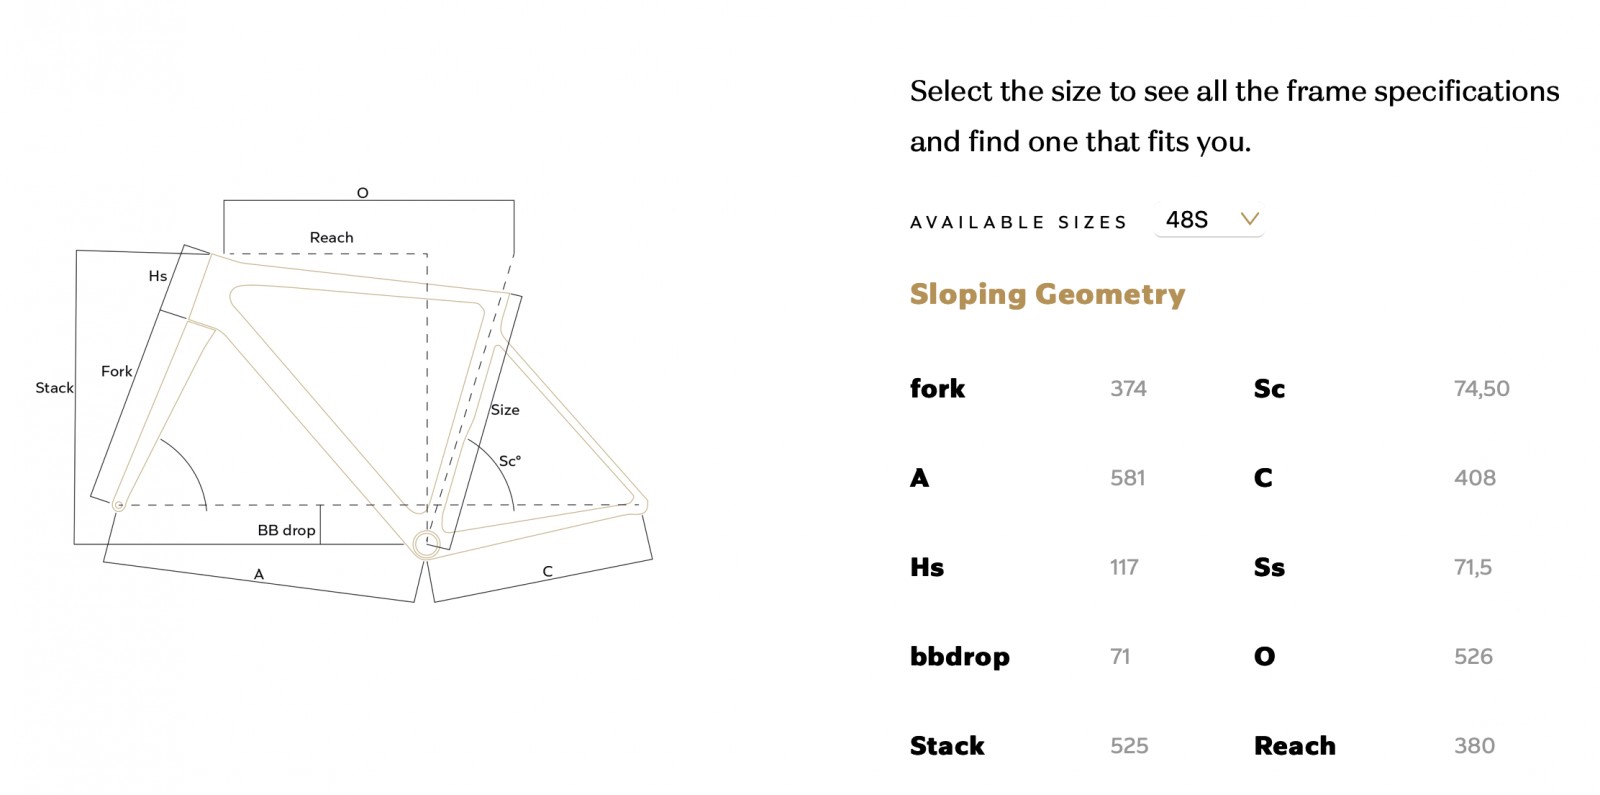
Task: Click the Sc value 74,50
Action: [x=1482, y=388]
